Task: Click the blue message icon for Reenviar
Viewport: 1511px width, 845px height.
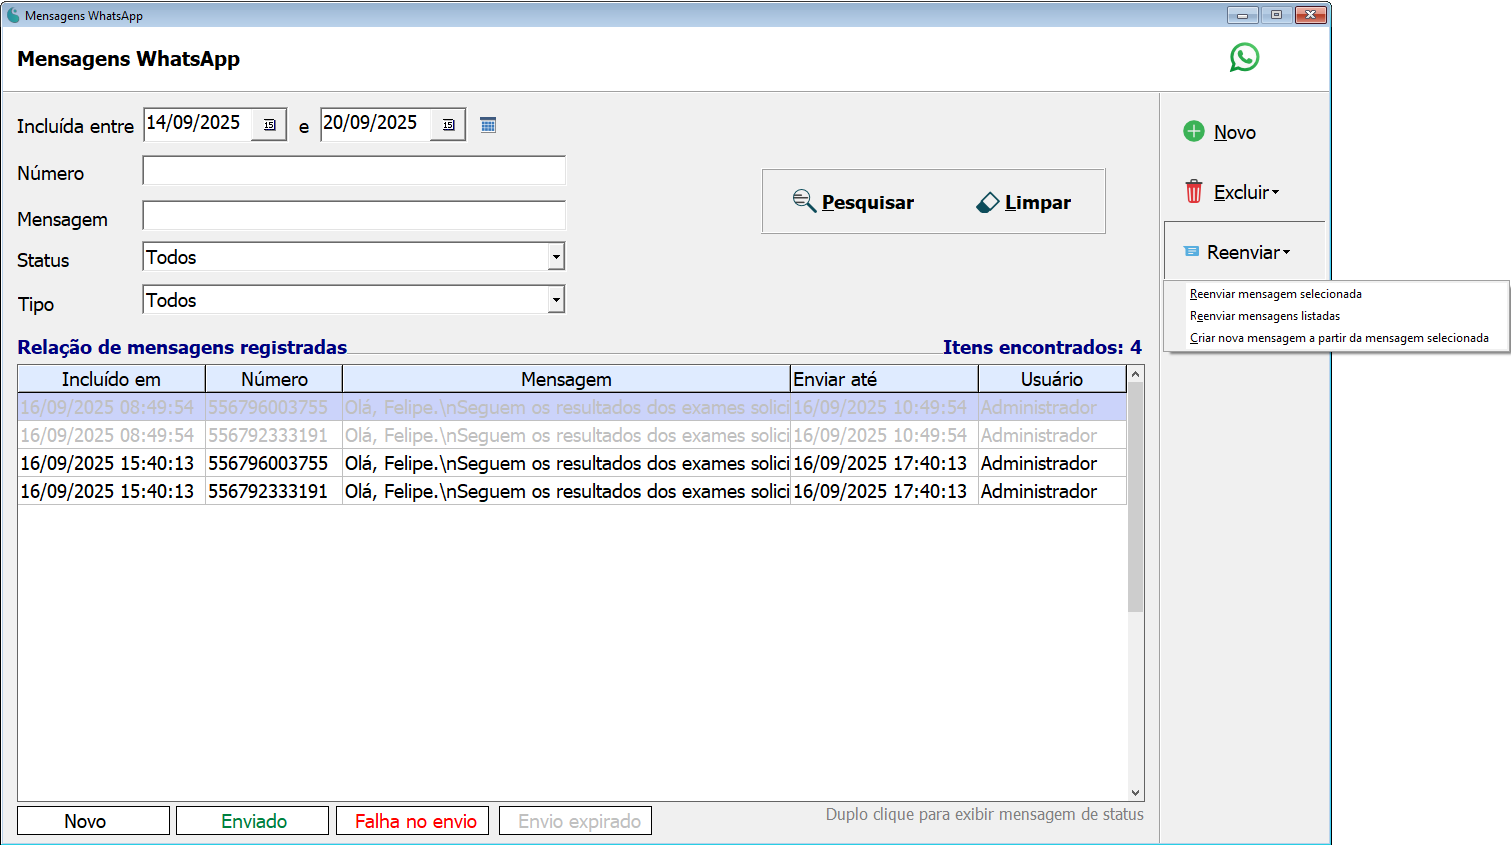Action: [1191, 251]
